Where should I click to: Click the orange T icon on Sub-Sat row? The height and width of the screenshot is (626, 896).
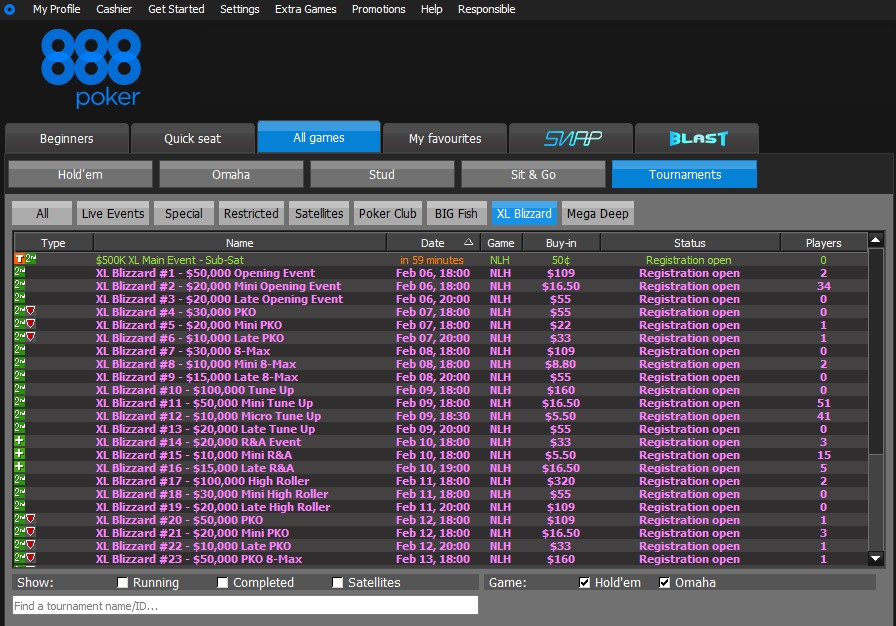[x=19, y=260]
